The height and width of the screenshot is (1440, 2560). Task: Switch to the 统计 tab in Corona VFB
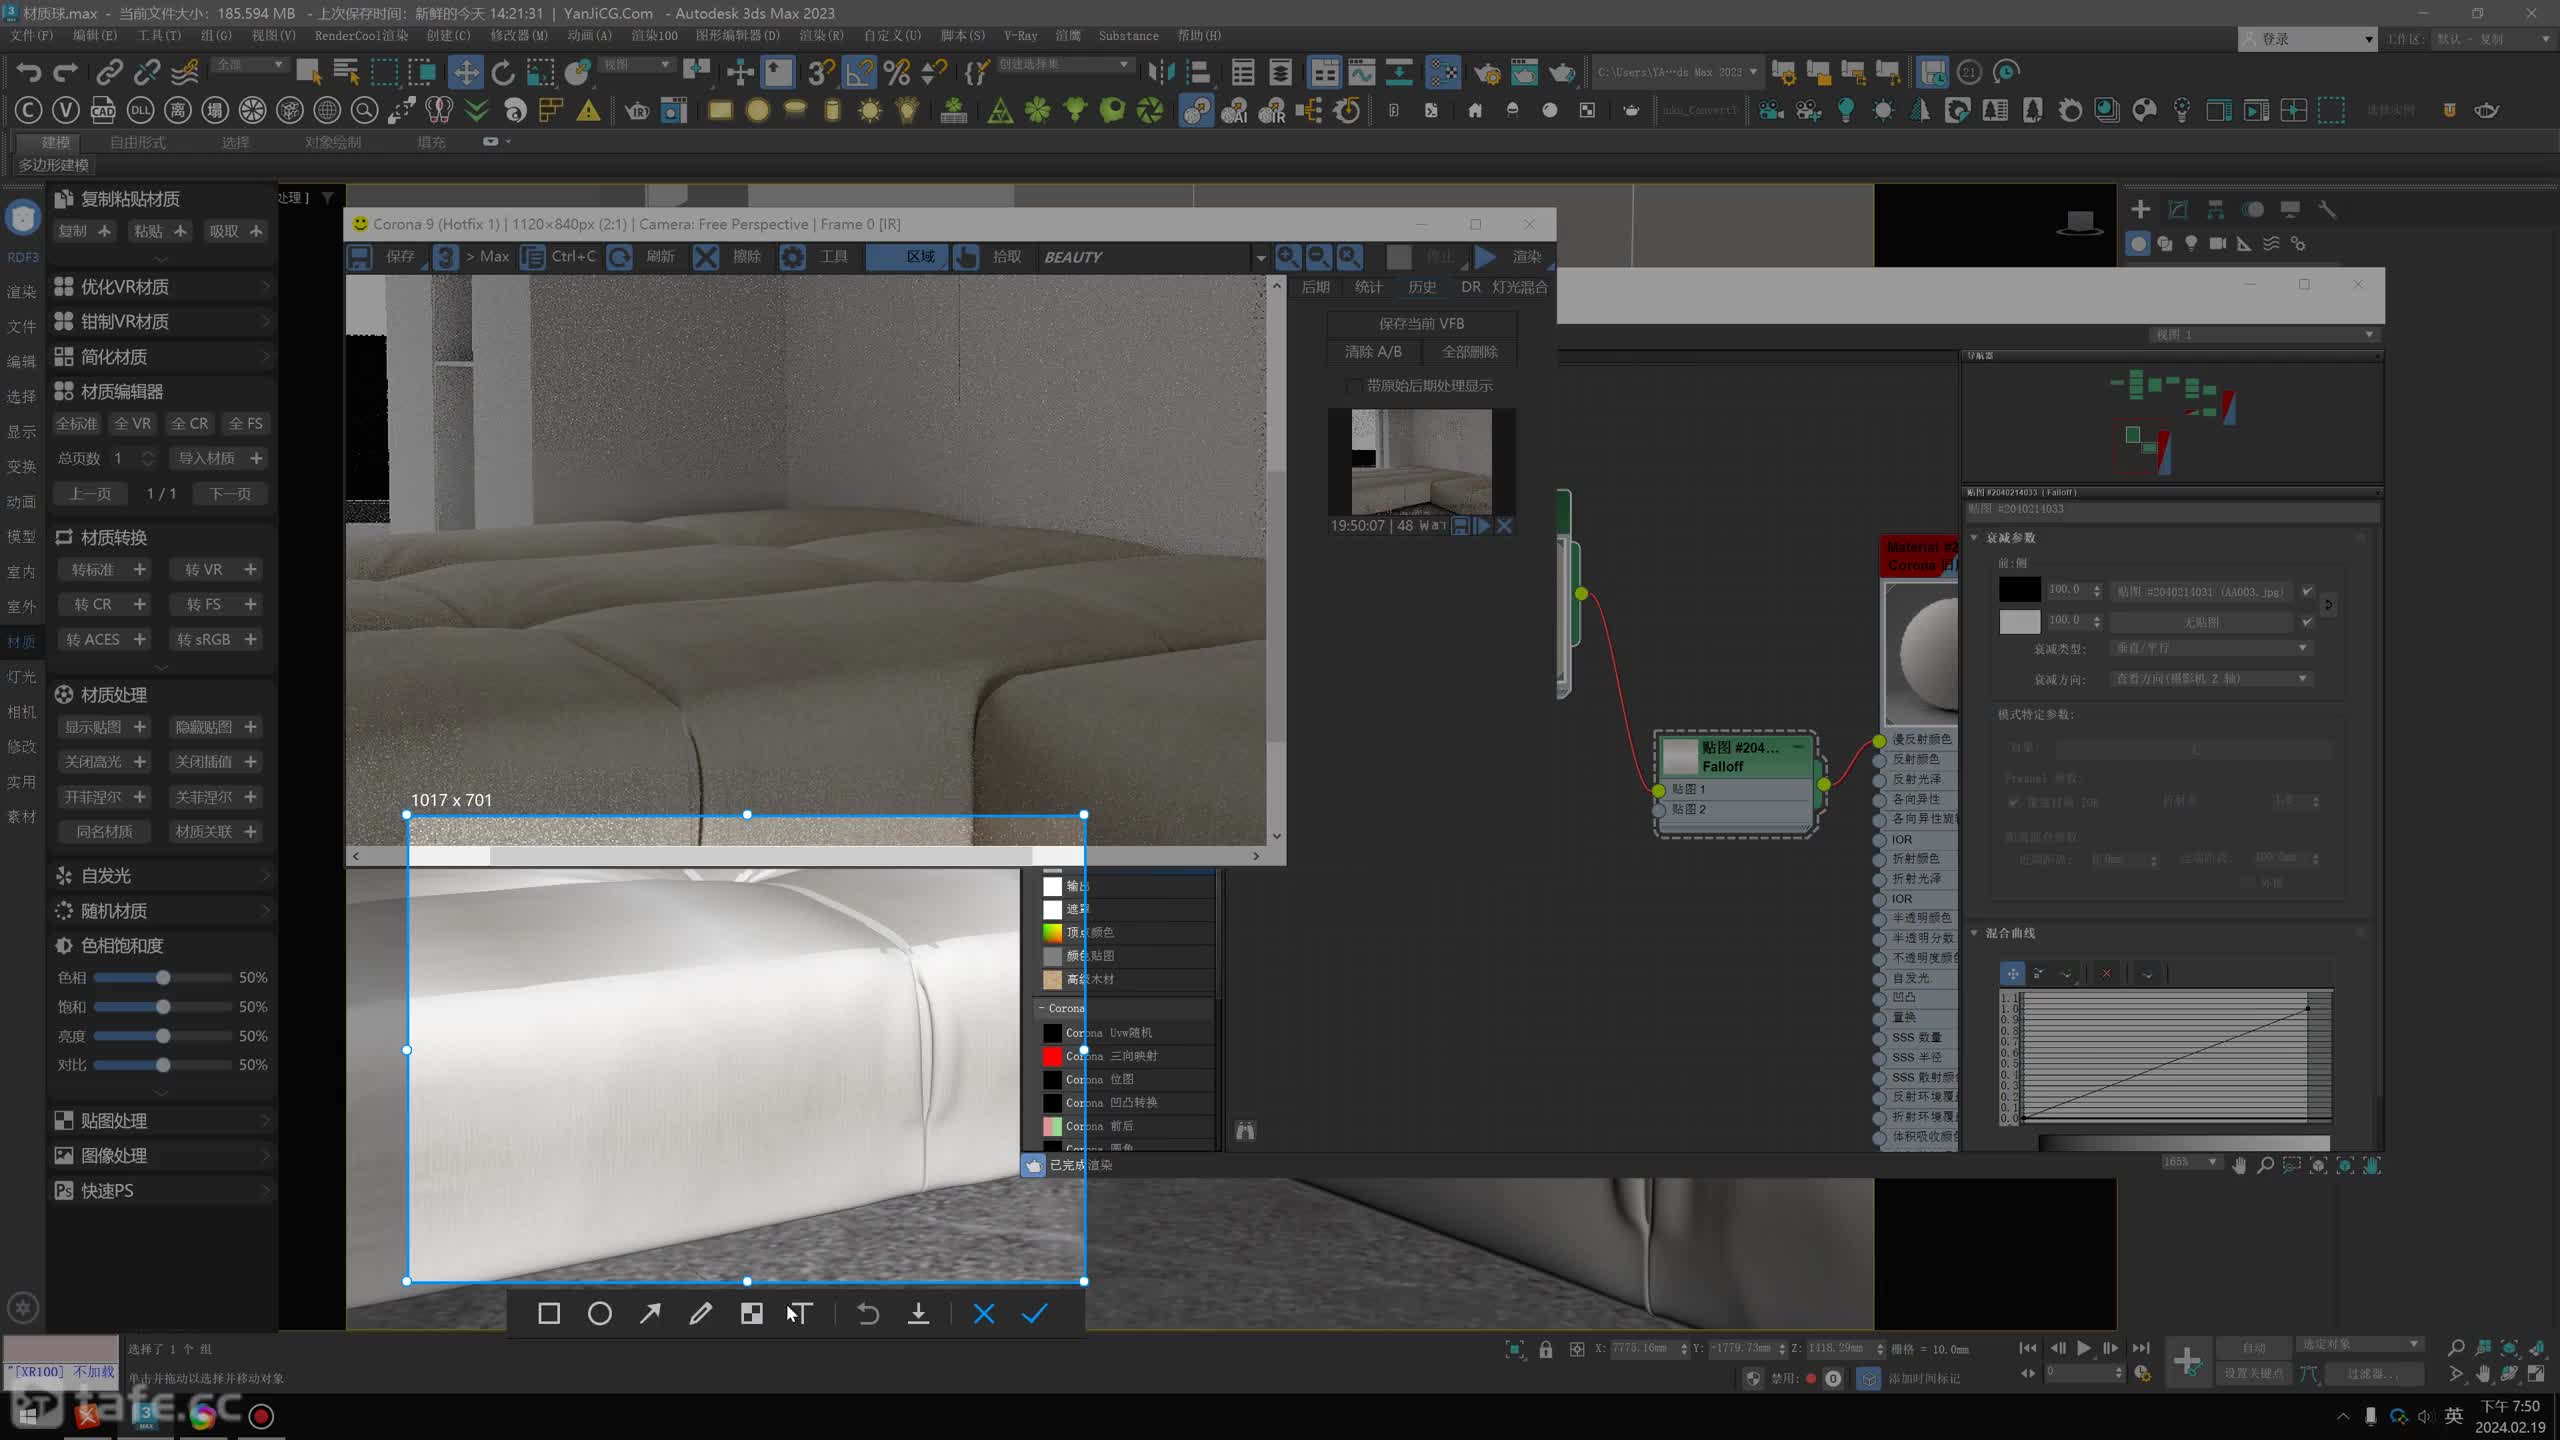(1368, 287)
